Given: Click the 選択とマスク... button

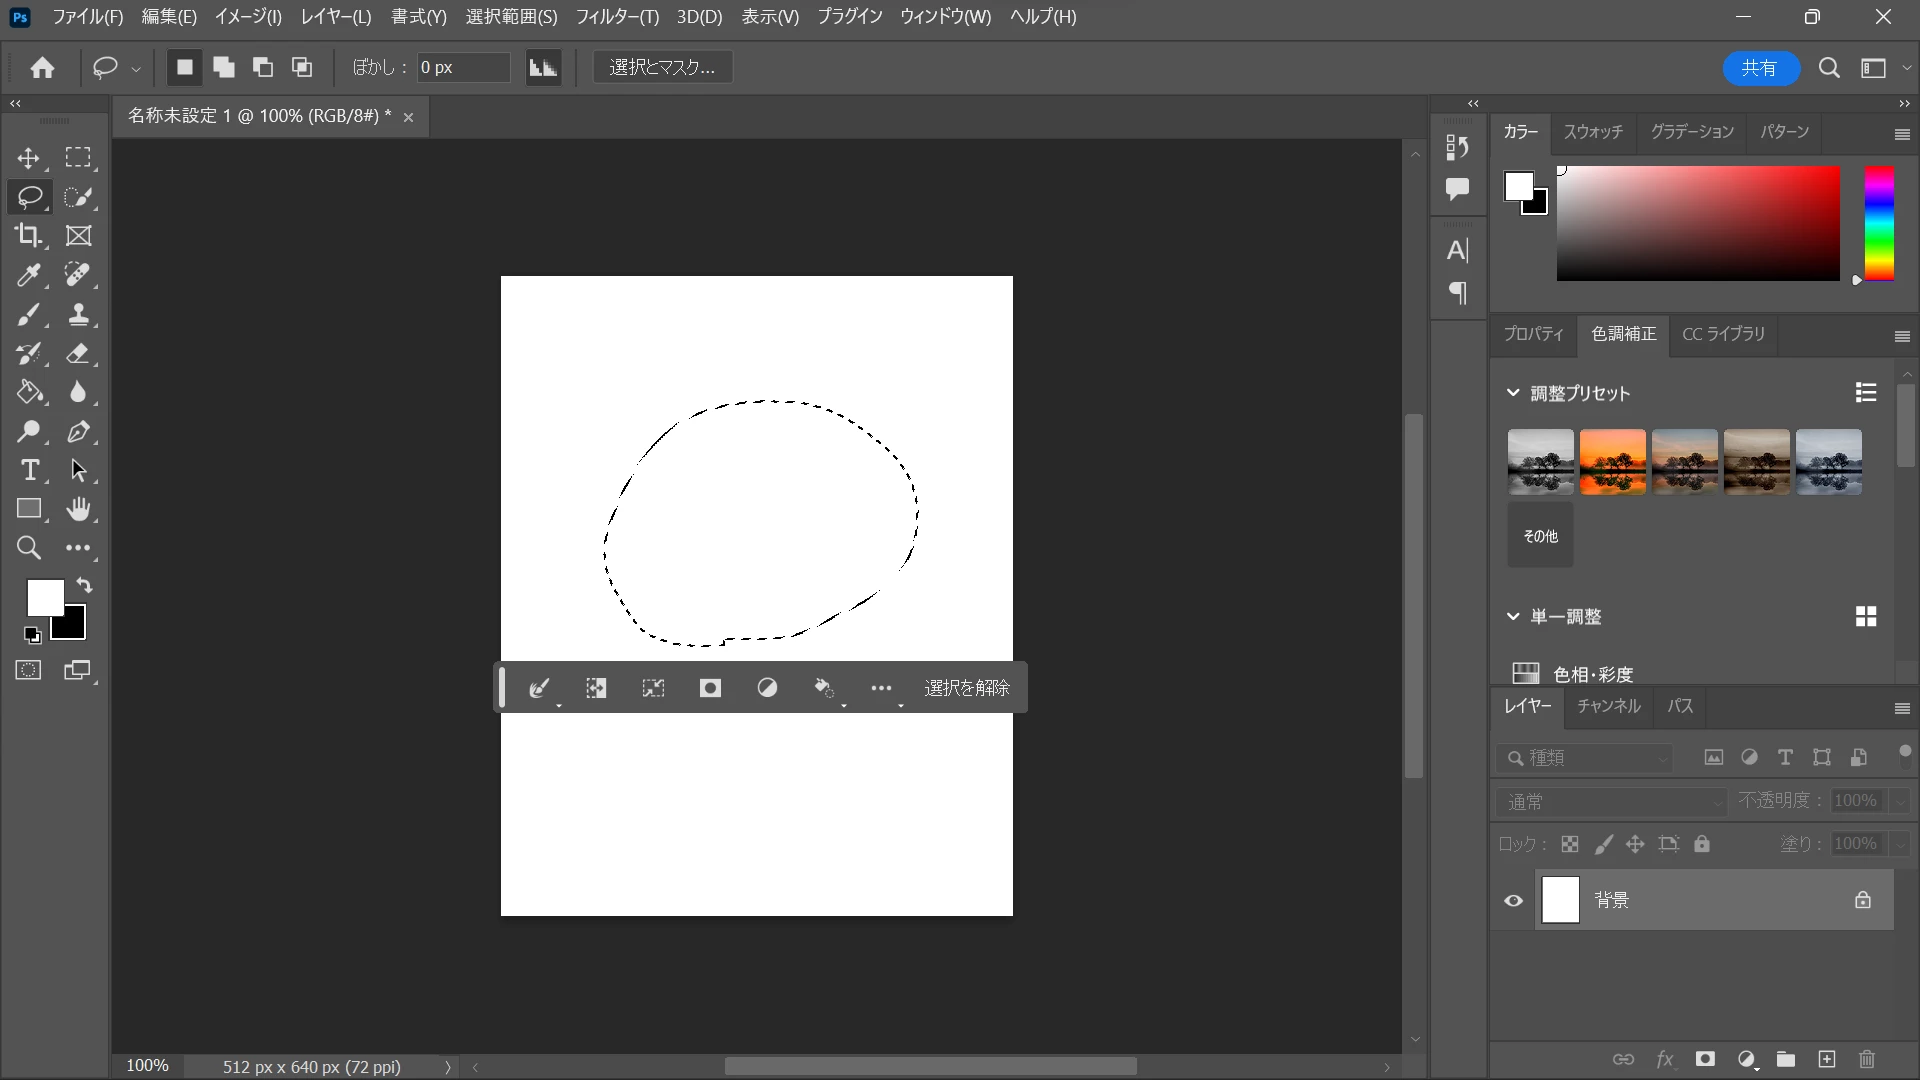Looking at the screenshot, I should pos(662,68).
